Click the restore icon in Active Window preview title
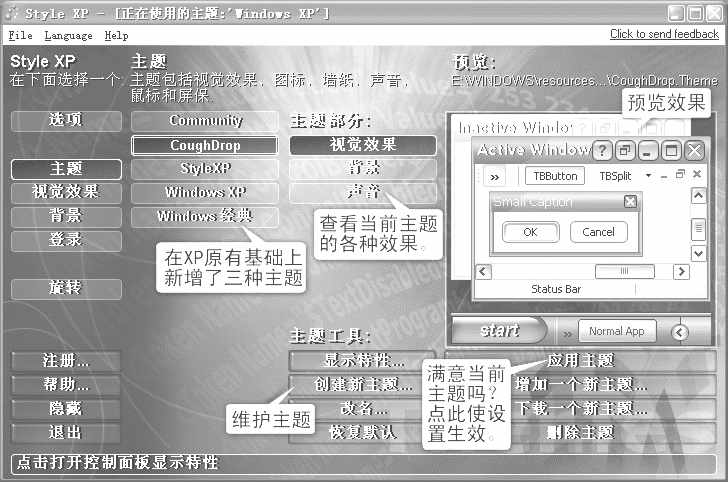This screenshot has height=482, width=728. pos(625,150)
